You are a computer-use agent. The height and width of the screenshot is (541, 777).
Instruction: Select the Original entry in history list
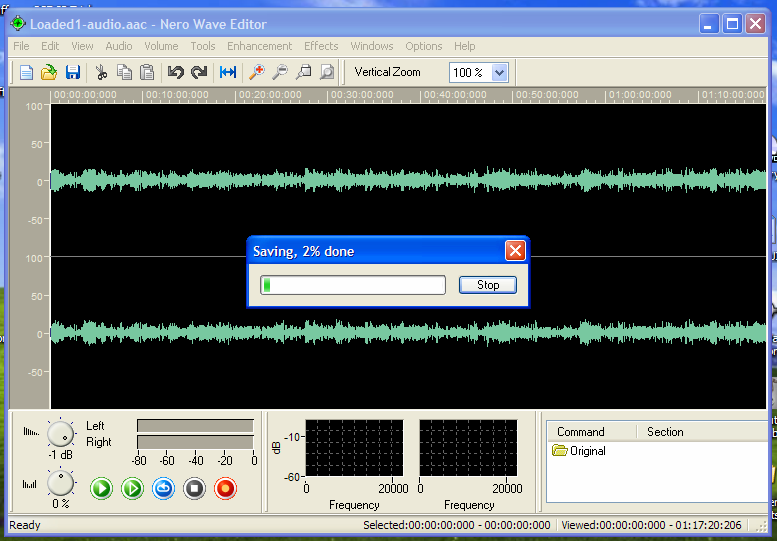coord(579,451)
